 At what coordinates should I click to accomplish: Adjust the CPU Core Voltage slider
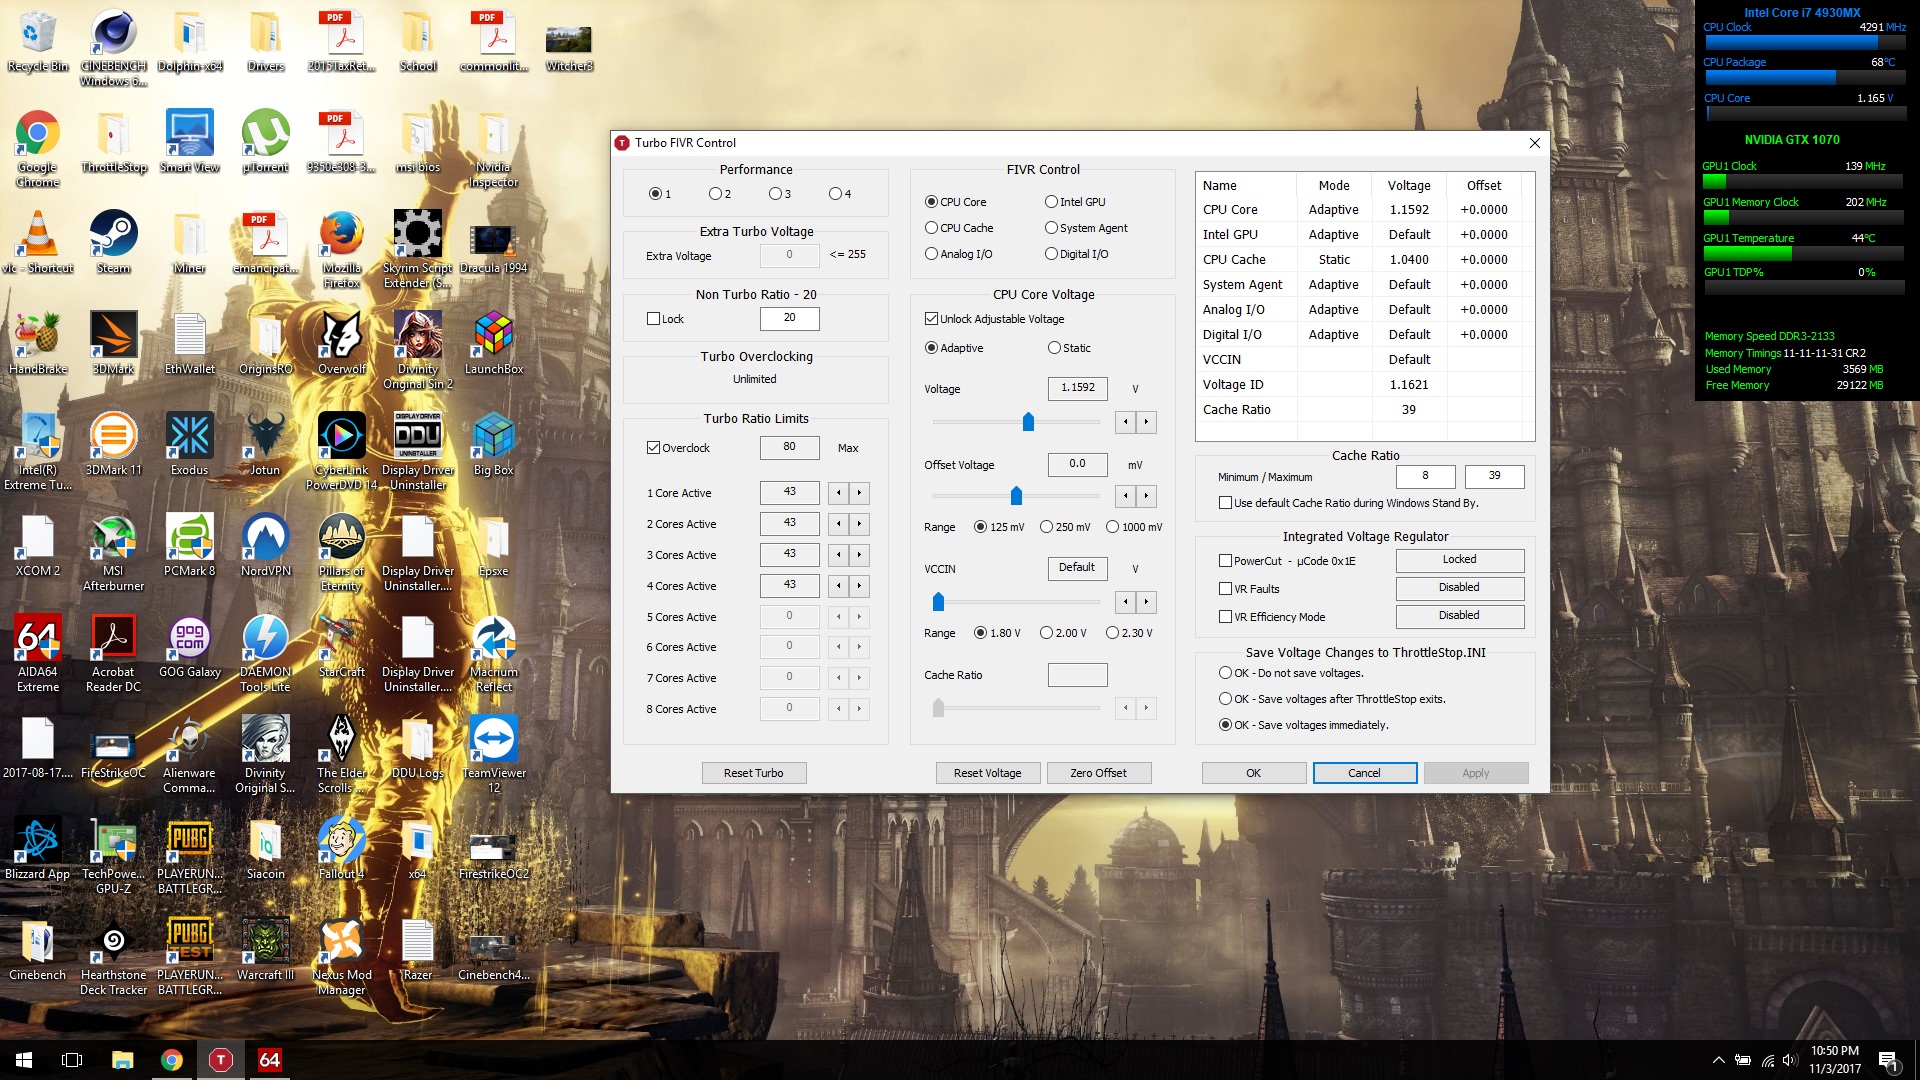(1028, 422)
